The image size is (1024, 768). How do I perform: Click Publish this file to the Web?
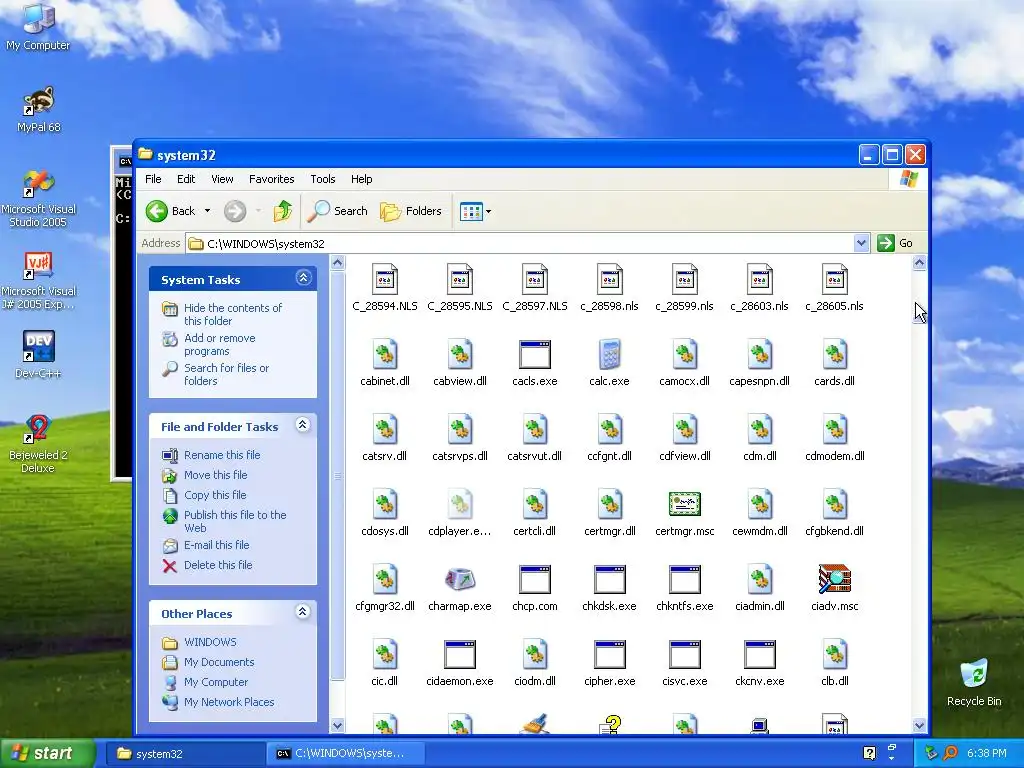click(x=235, y=521)
